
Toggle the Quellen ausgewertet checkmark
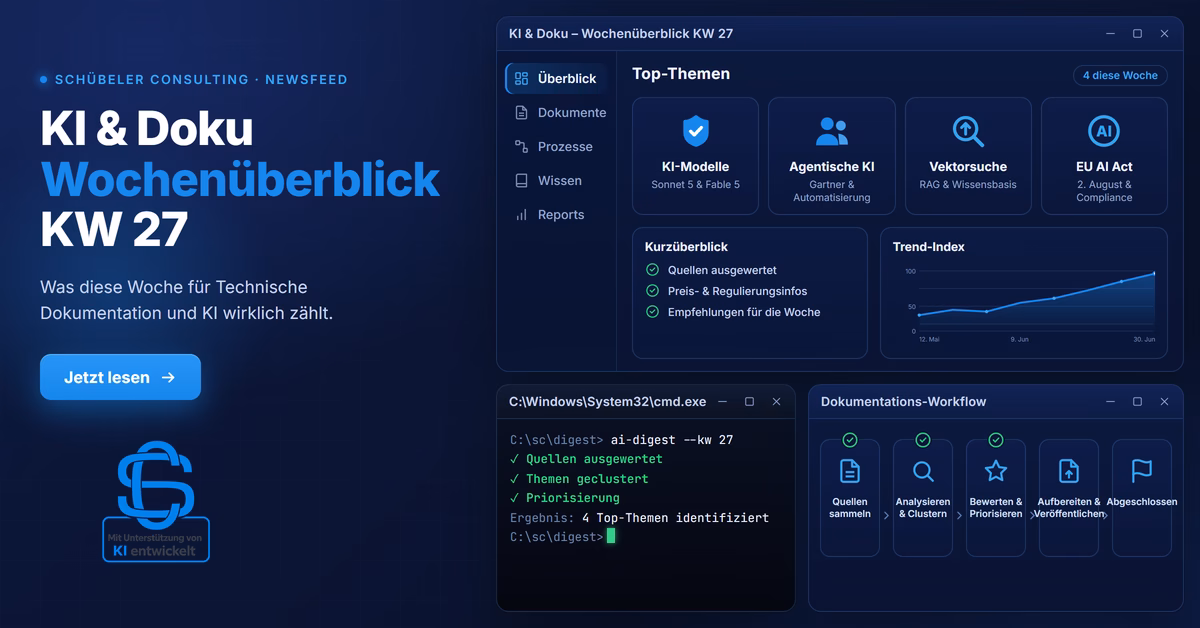point(653,270)
